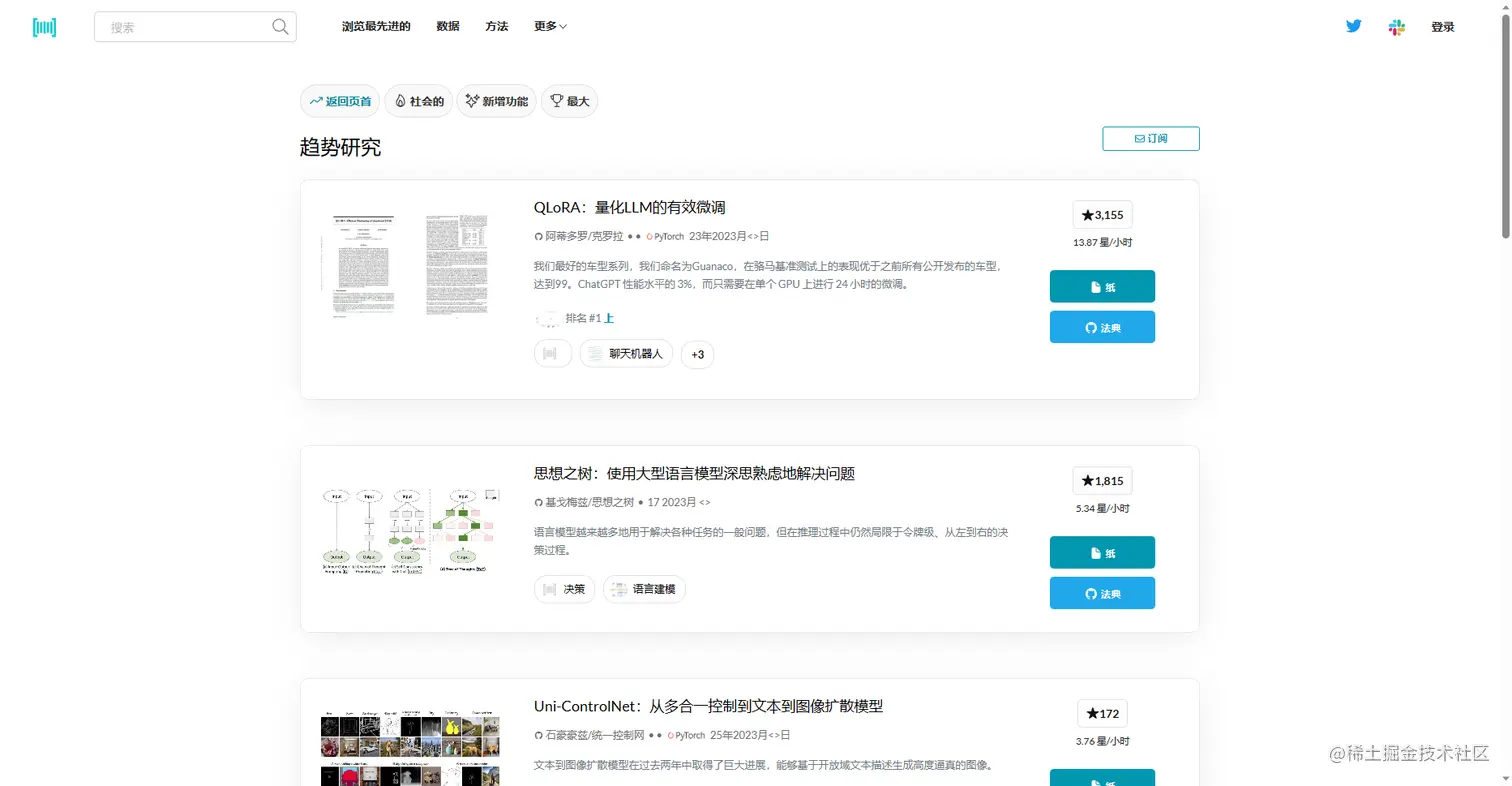Screen dimensions: 1512x786
Task: Click the icon-only tag under QLoRA ranking
Action: [553, 354]
